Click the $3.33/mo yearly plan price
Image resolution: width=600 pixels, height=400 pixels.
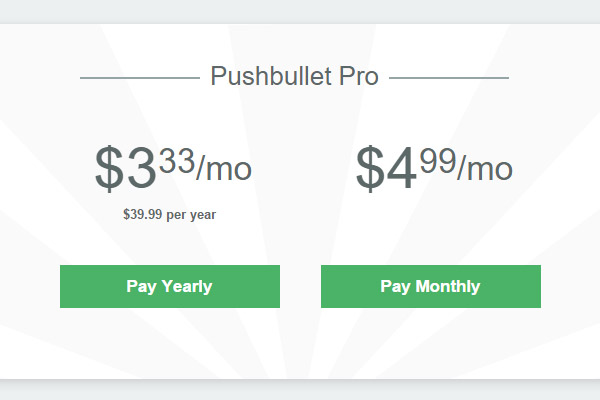click(x=173, y=168)
